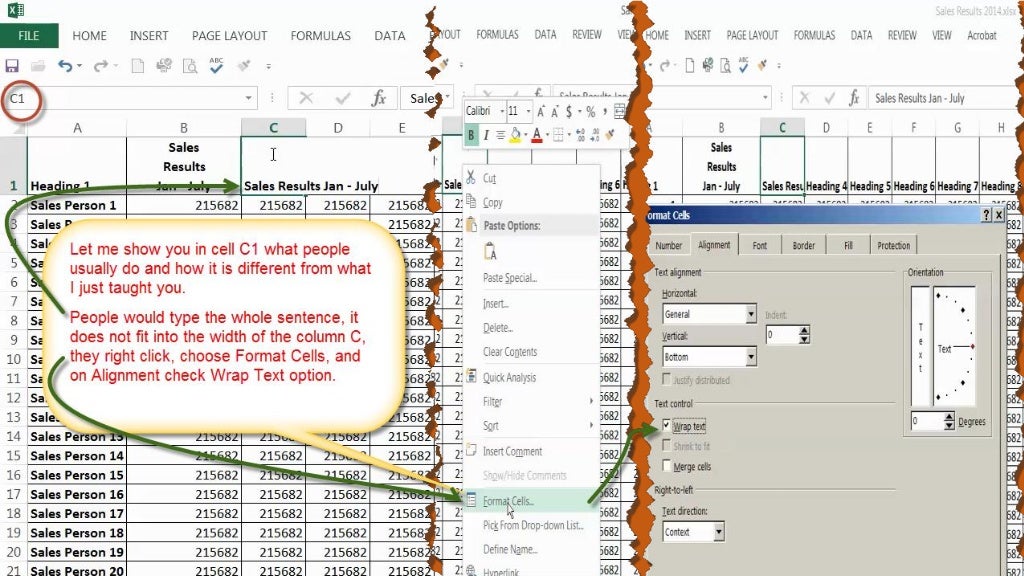Viewport: 1024px width, 576px height.
Task: Apply red Font Color from mini toolbar
Action: tap(537, 135)
